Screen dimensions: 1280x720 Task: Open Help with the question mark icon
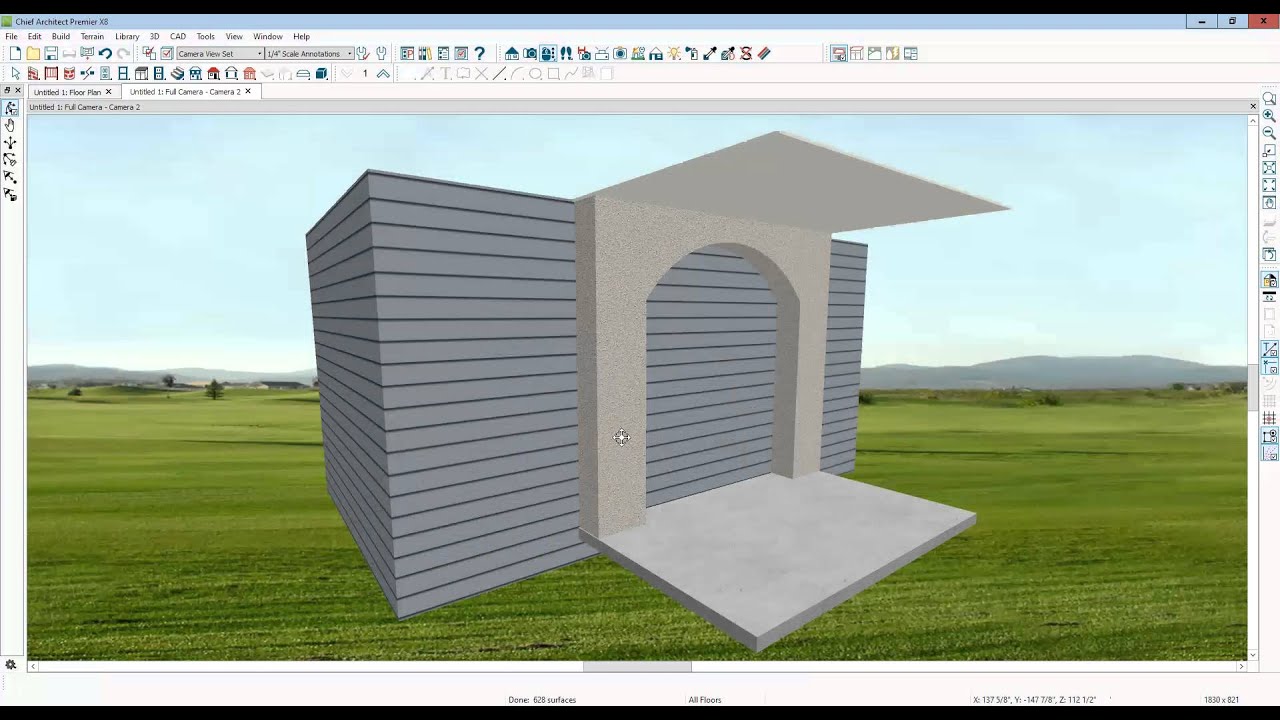click(479, 53)
